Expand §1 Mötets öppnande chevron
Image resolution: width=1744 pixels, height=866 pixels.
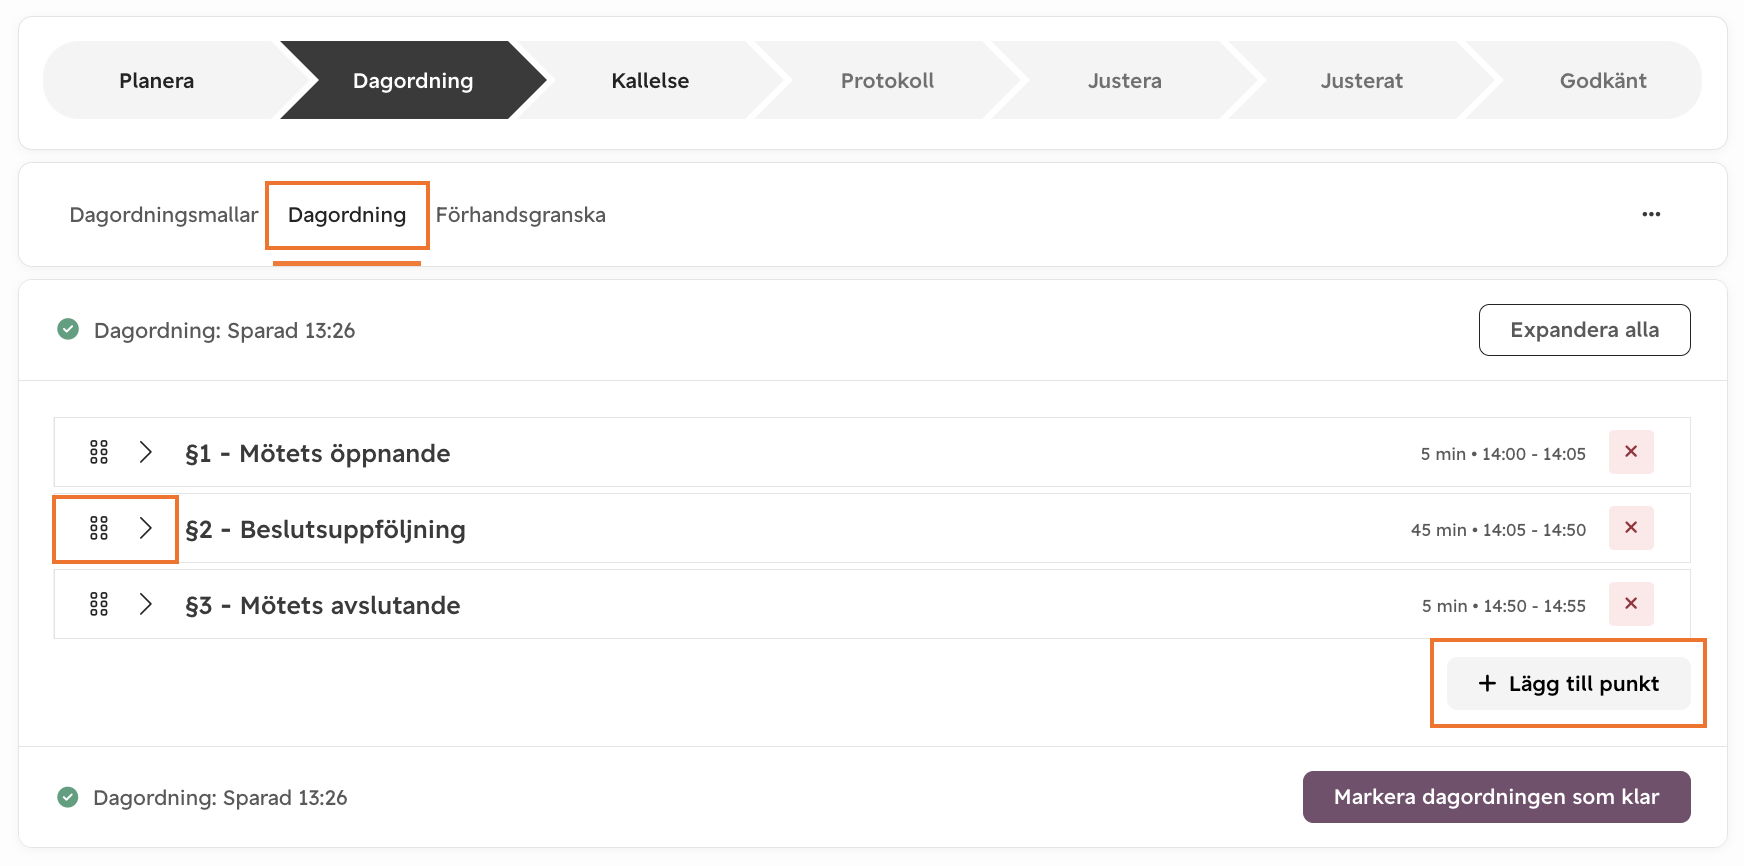146,452
